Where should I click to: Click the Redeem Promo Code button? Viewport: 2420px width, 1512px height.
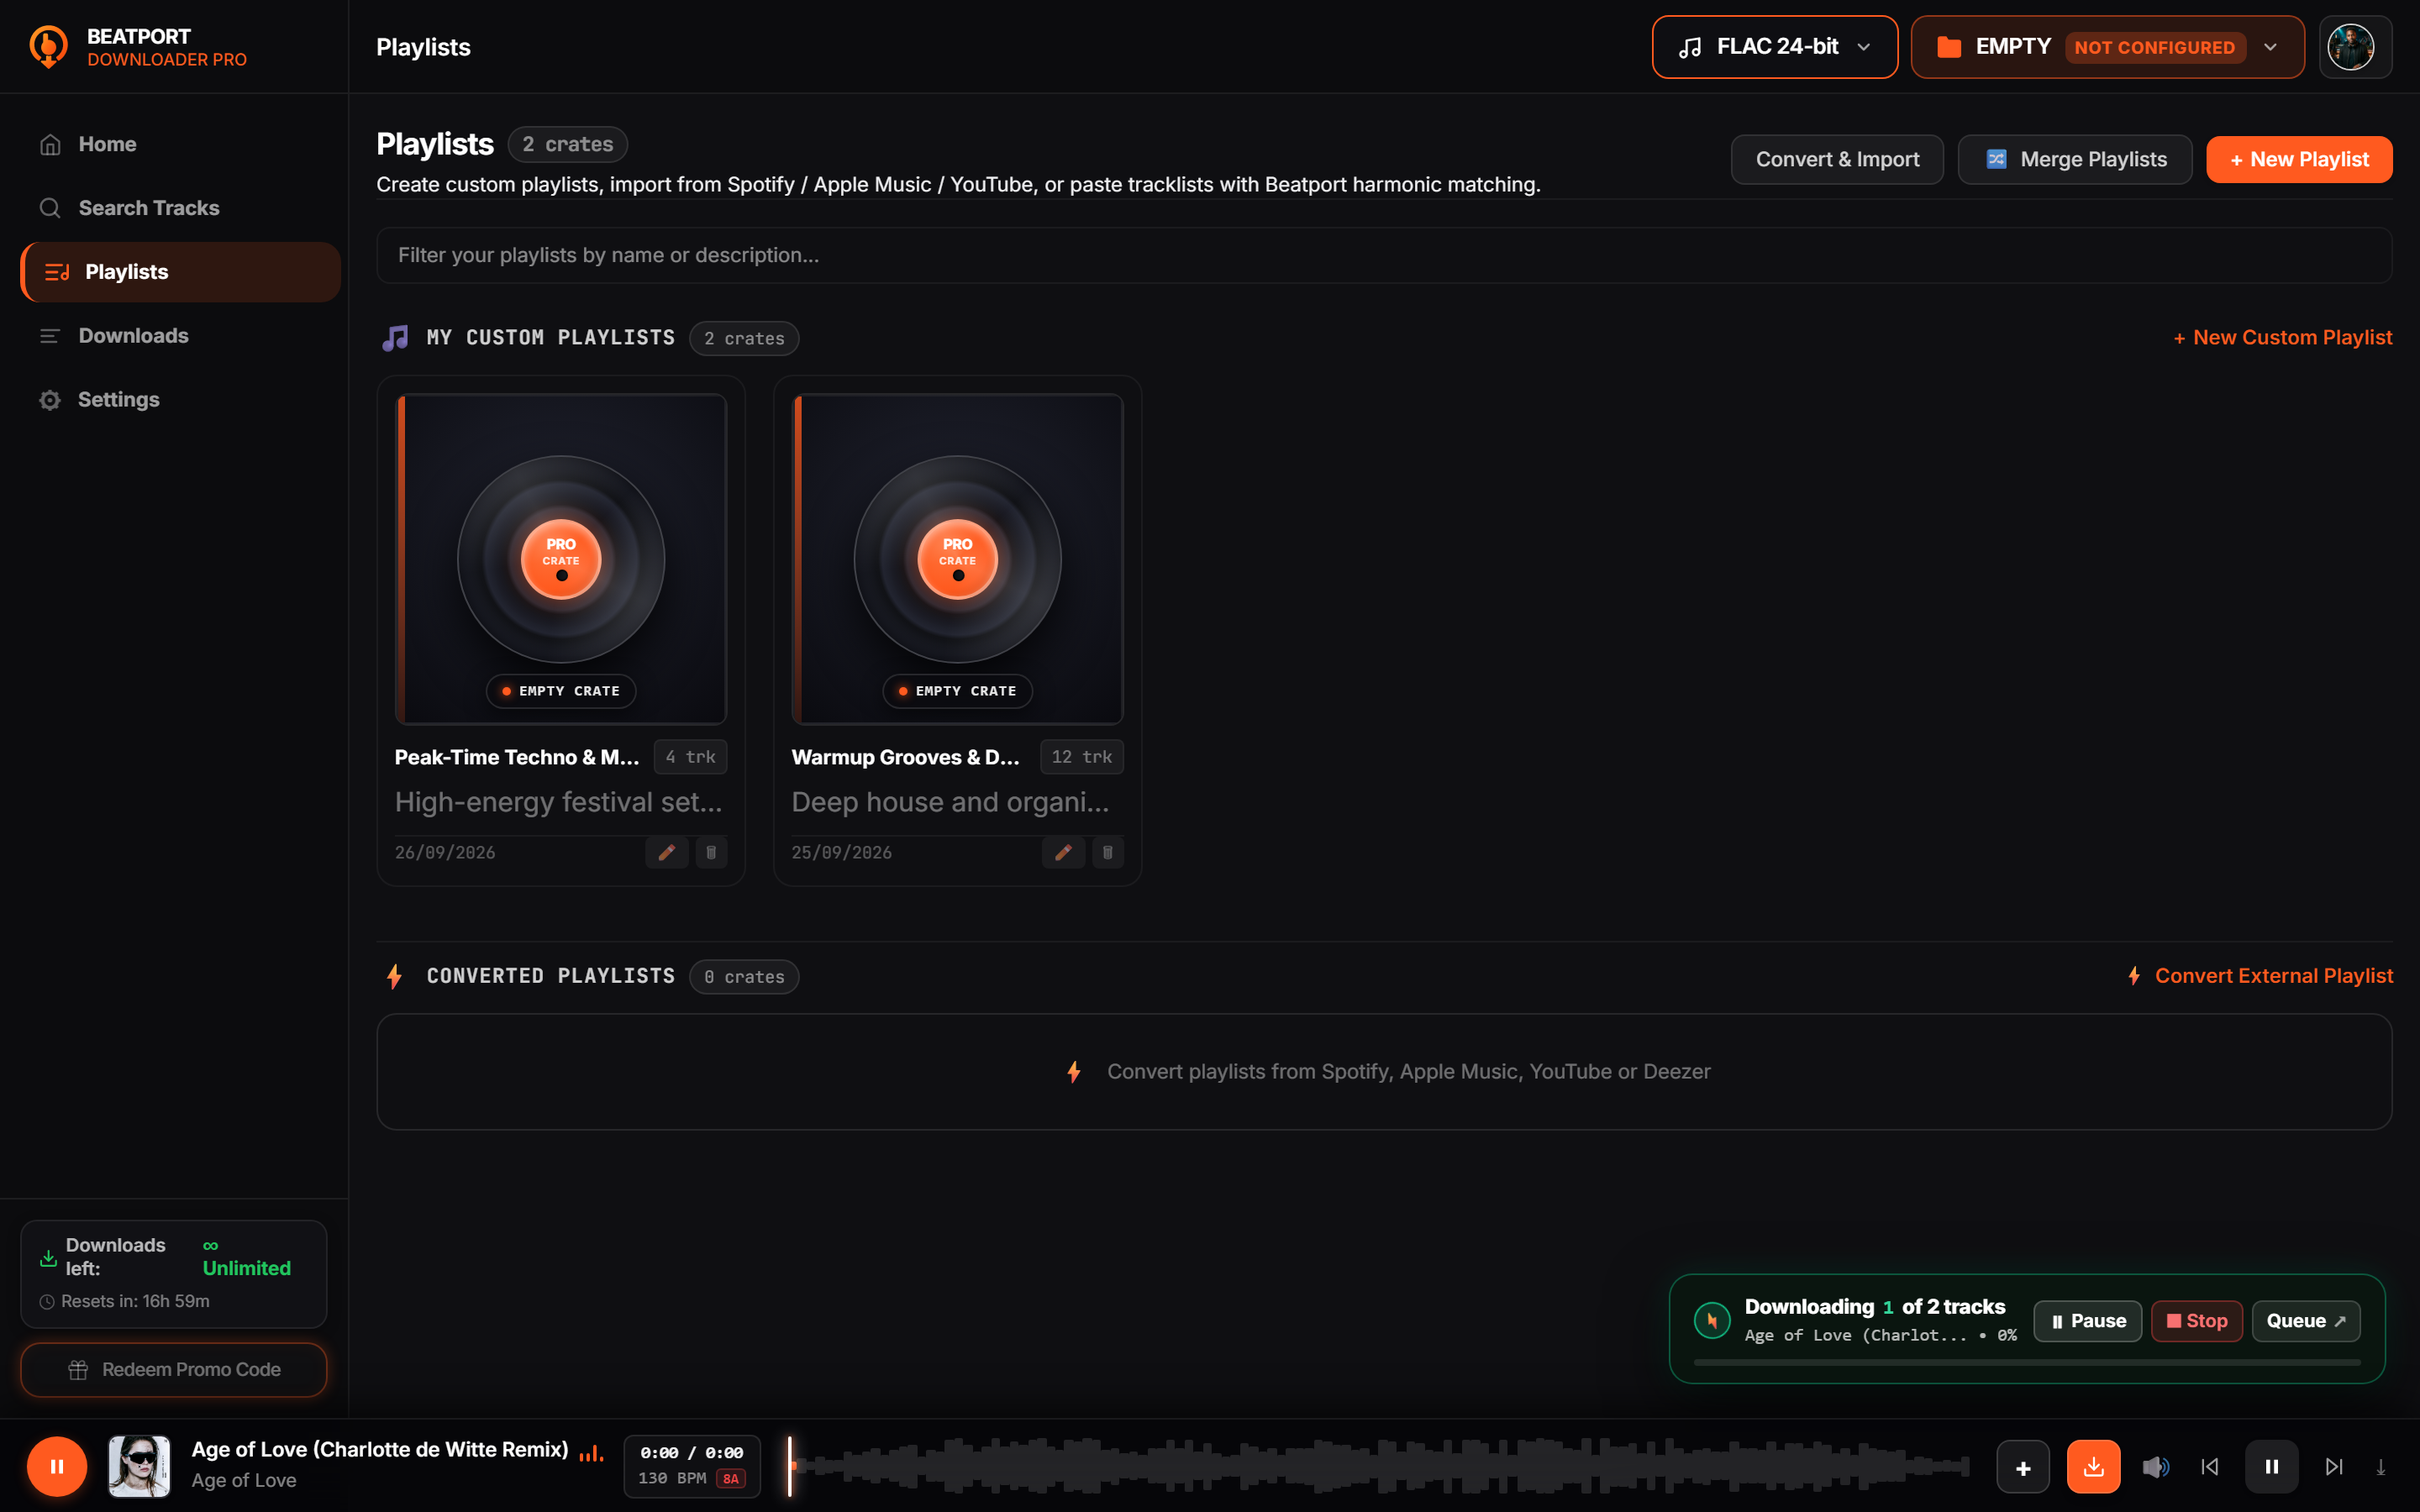click(174, 1370)
